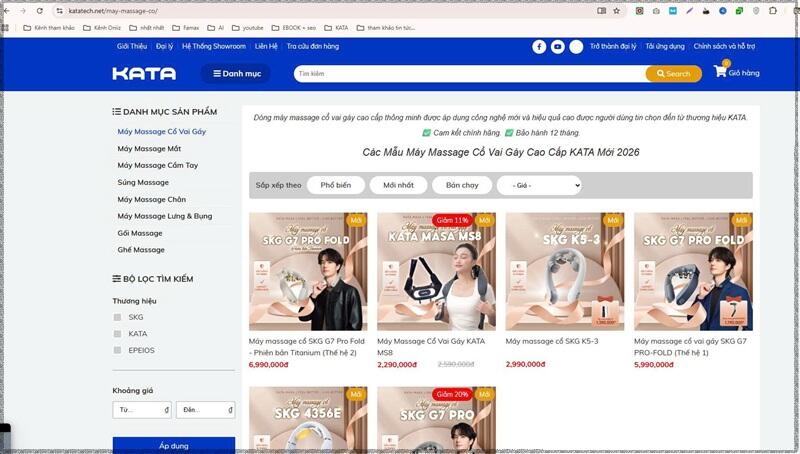Tick the KATA brand checkbox
Viewport: 800px width, 454px height.
[117, 334]
